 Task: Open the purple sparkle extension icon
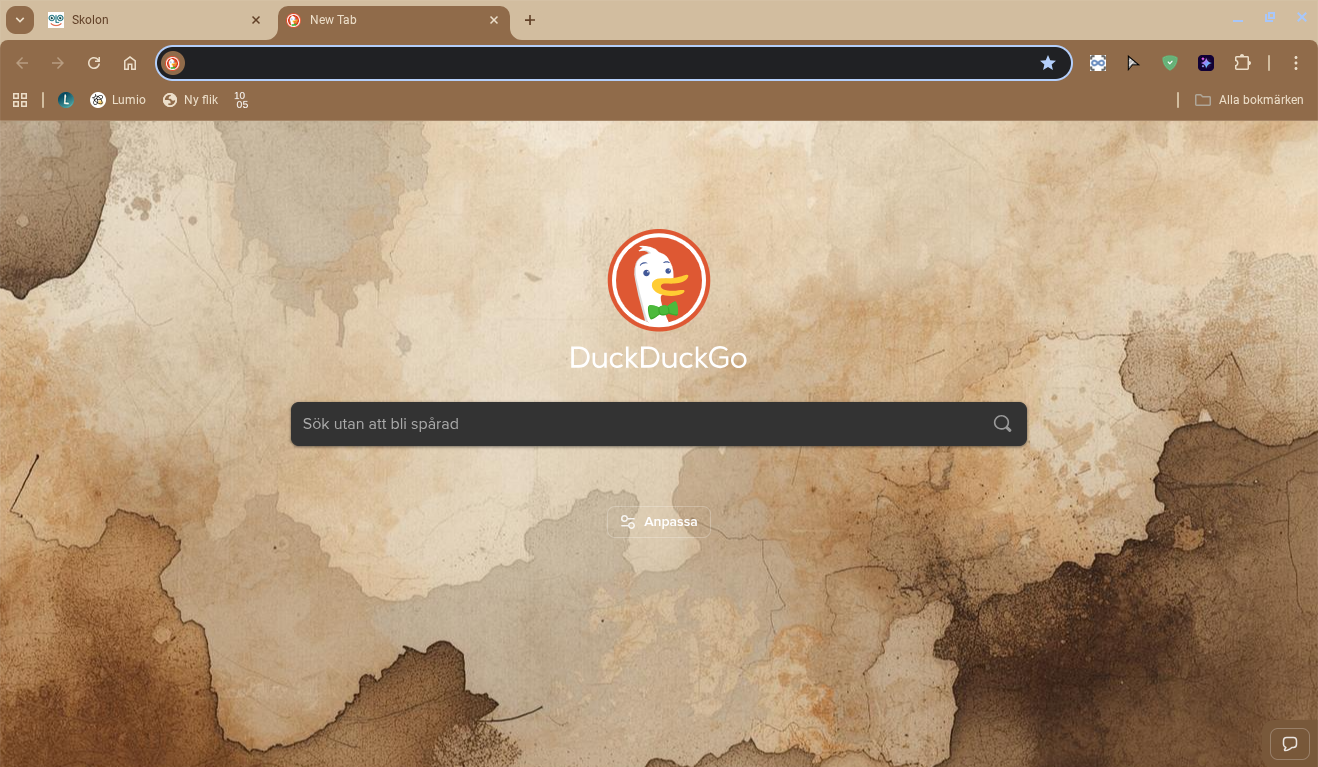coord(1206,63)
